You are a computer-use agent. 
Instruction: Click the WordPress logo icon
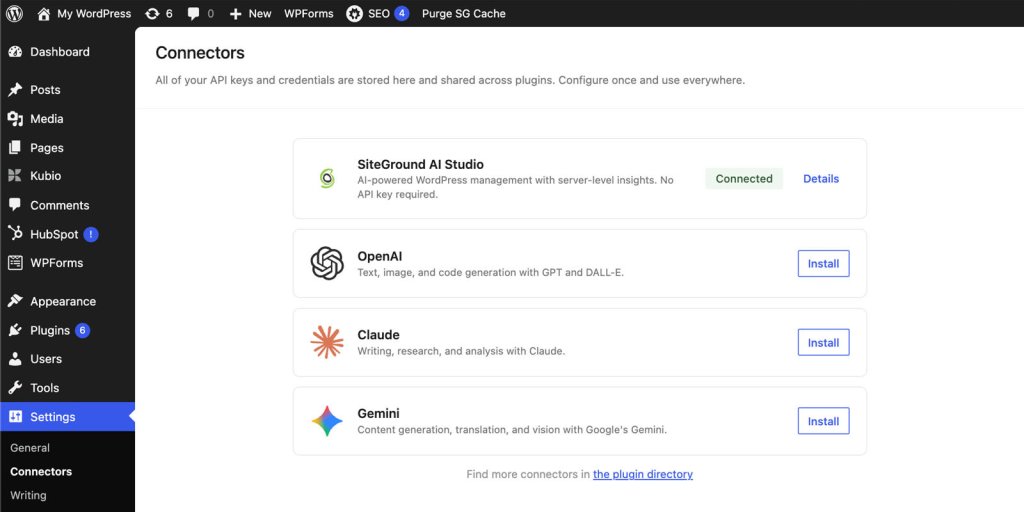coord(14,14)
